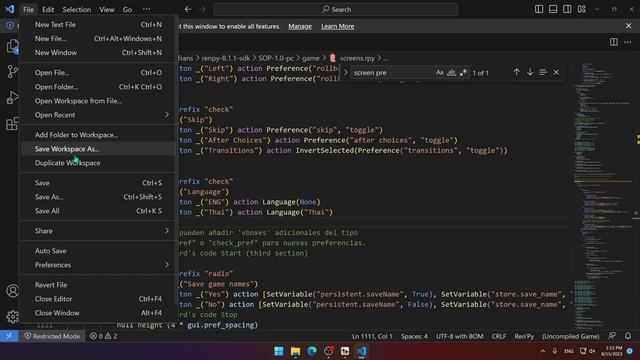Open the Run and Debug view
This screenshot has width=640, height=360.
tap(12, 98)
